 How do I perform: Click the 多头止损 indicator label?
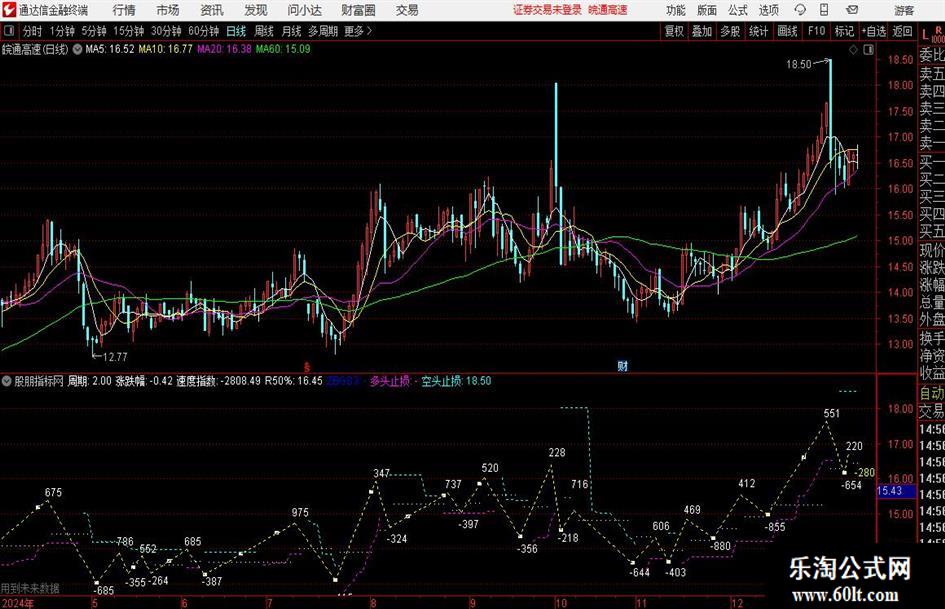click(x=389, y=381)
